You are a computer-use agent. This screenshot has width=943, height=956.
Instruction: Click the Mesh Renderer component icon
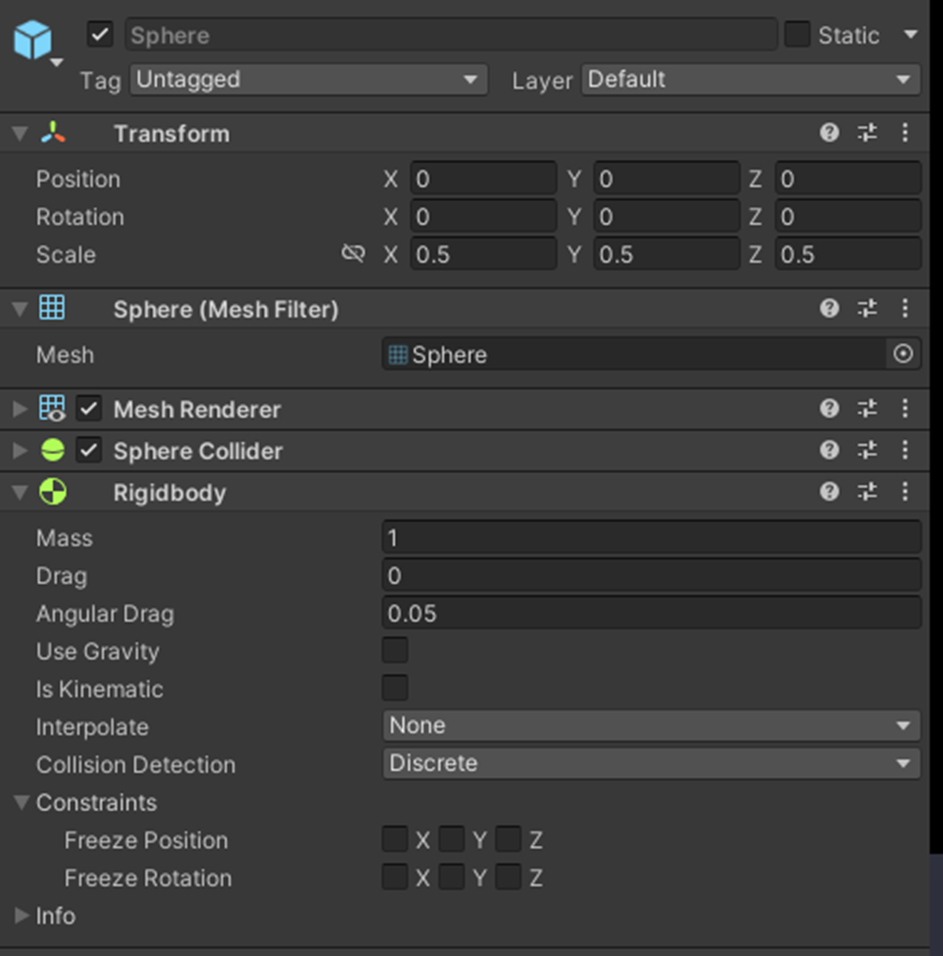(x=52, y=408)
